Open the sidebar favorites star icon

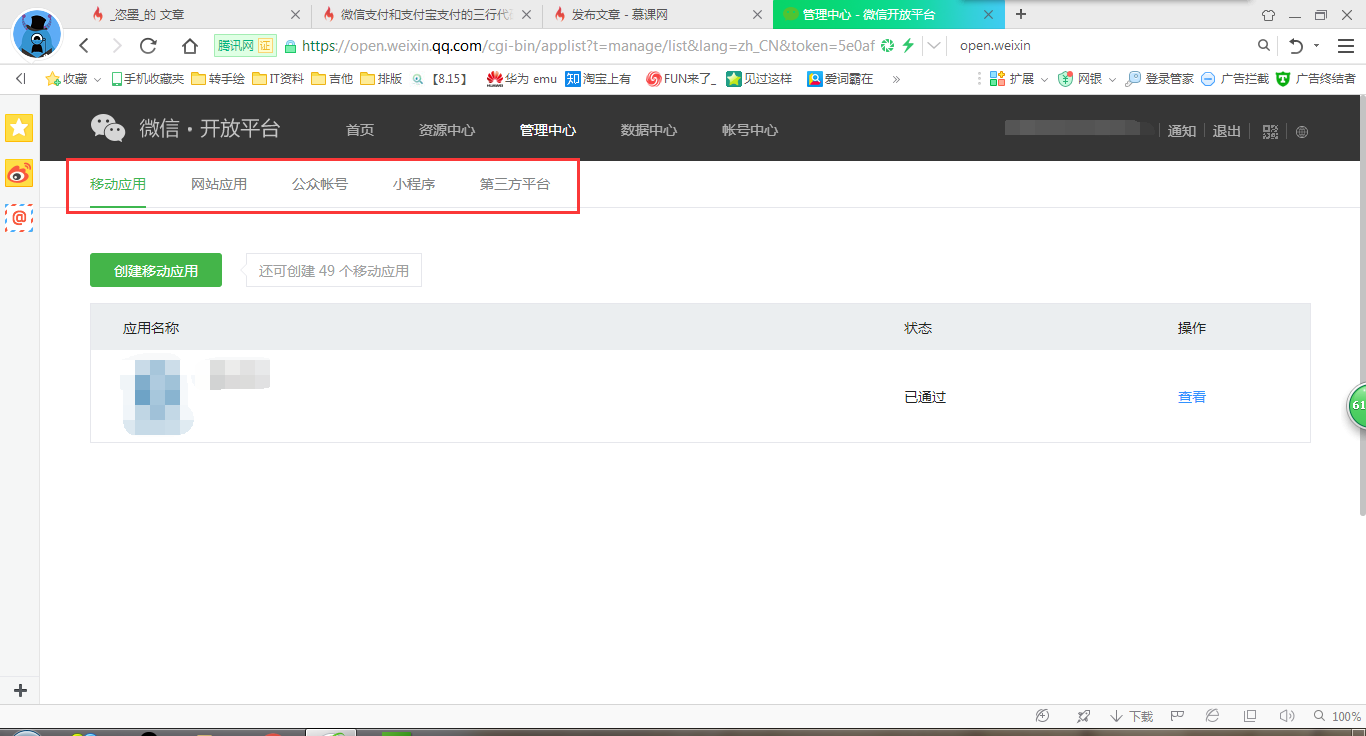19,127
